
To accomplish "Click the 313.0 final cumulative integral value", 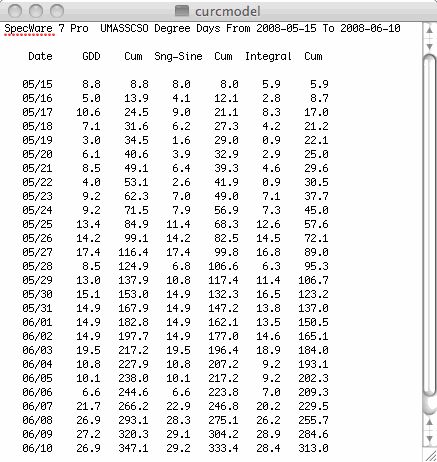I will [313, 448].
